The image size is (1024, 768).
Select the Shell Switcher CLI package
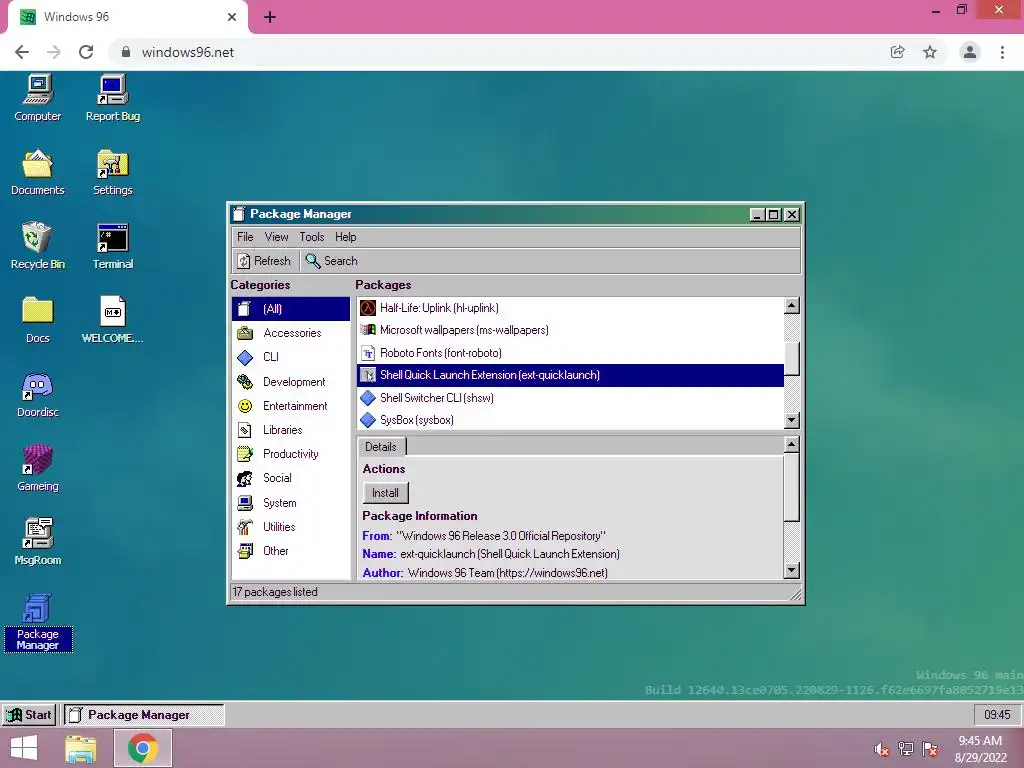[570, 398]
